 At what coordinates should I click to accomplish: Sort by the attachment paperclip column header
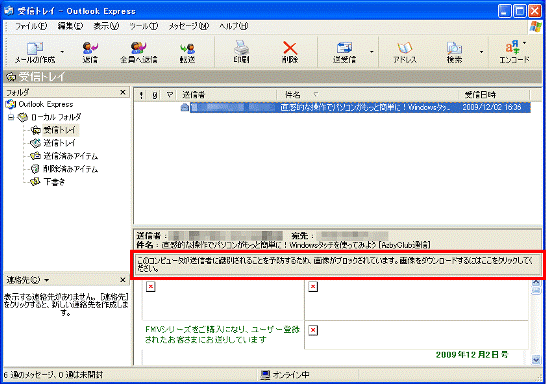pos(155,95)
